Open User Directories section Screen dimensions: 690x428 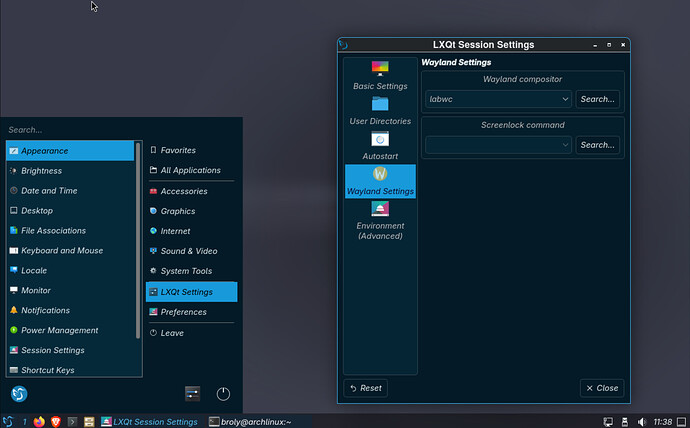point(380,111)
